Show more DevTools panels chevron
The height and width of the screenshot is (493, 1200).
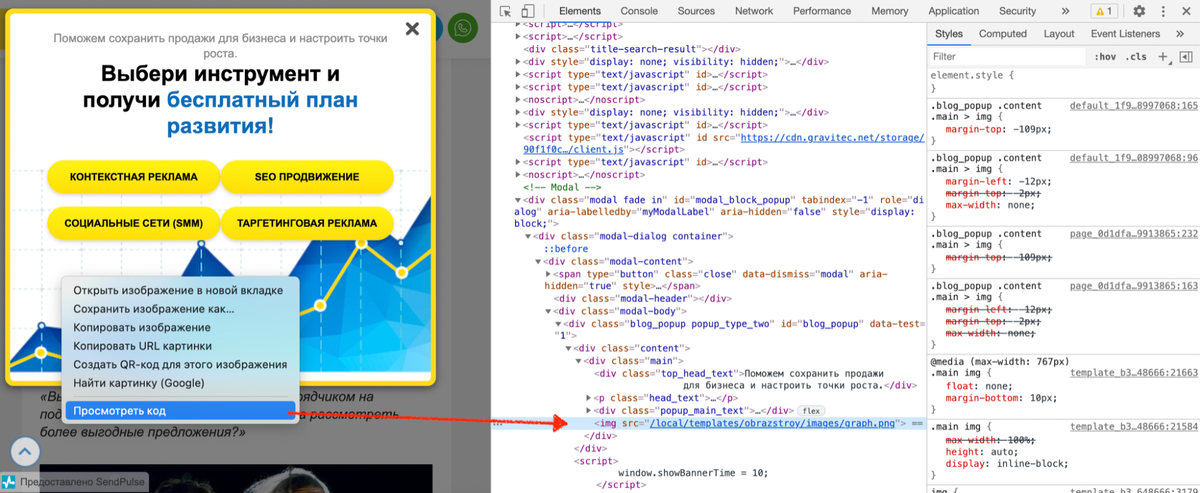(x=1065, y=11)
